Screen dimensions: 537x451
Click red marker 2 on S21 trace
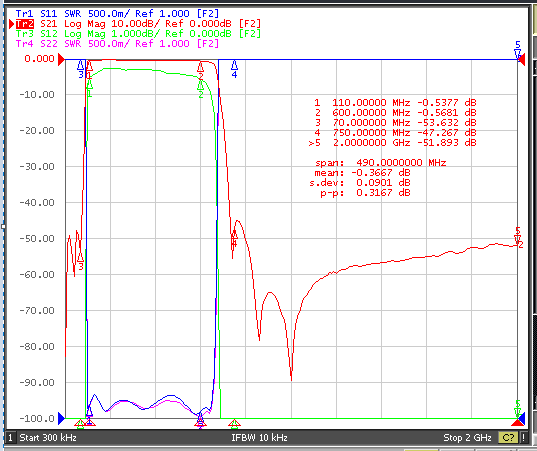[x=201, y=67]
